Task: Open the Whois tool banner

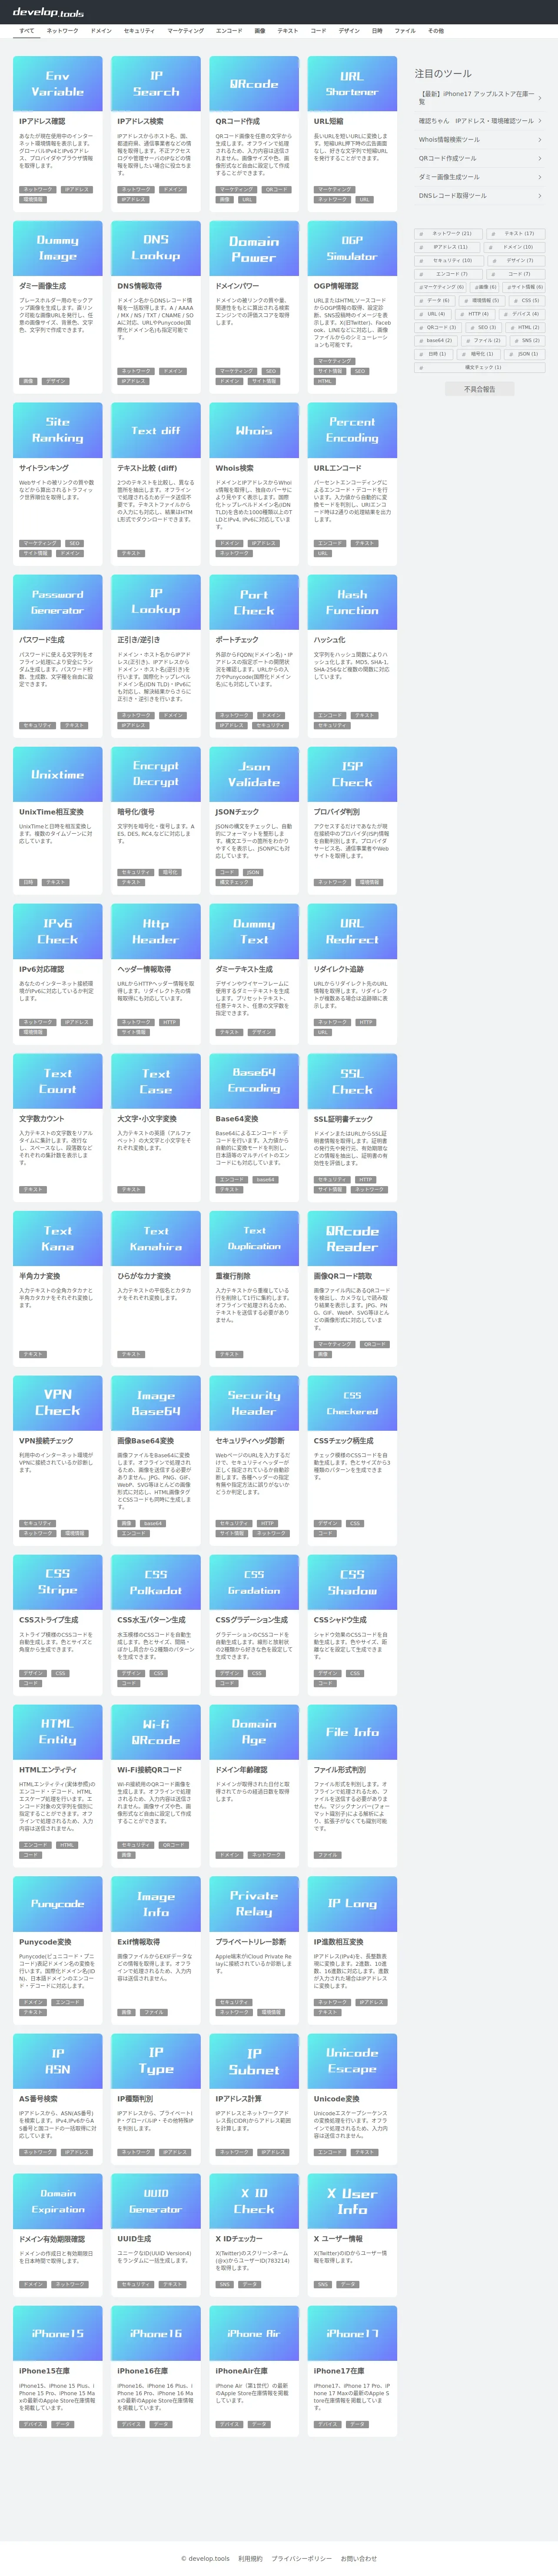Action: [254, 430]
